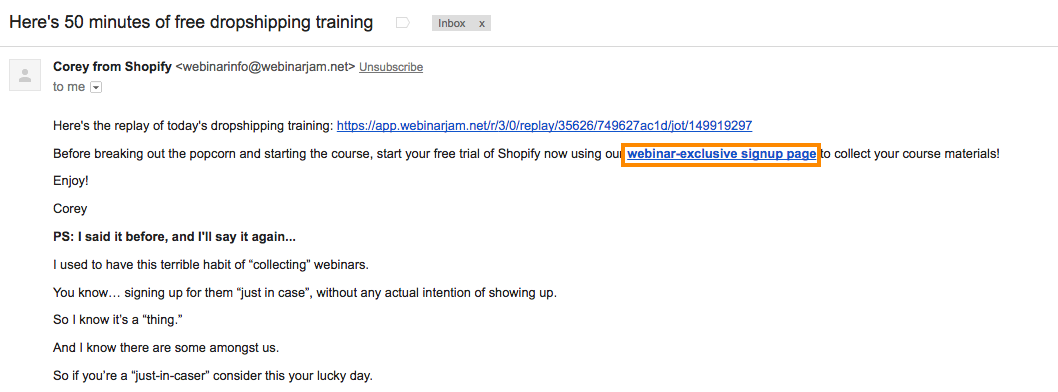Image resolution: width=1058 pixels, height=392 pixels.
Task: Click the email subject line heading
Action: click(x=191, y=22)
